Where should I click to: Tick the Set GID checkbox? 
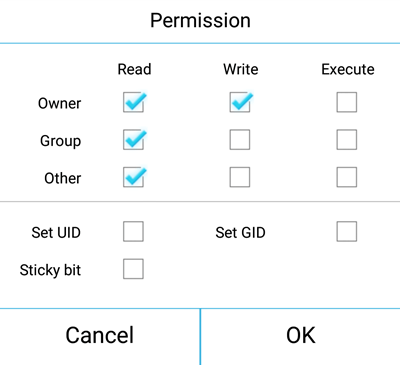(347, 231)
